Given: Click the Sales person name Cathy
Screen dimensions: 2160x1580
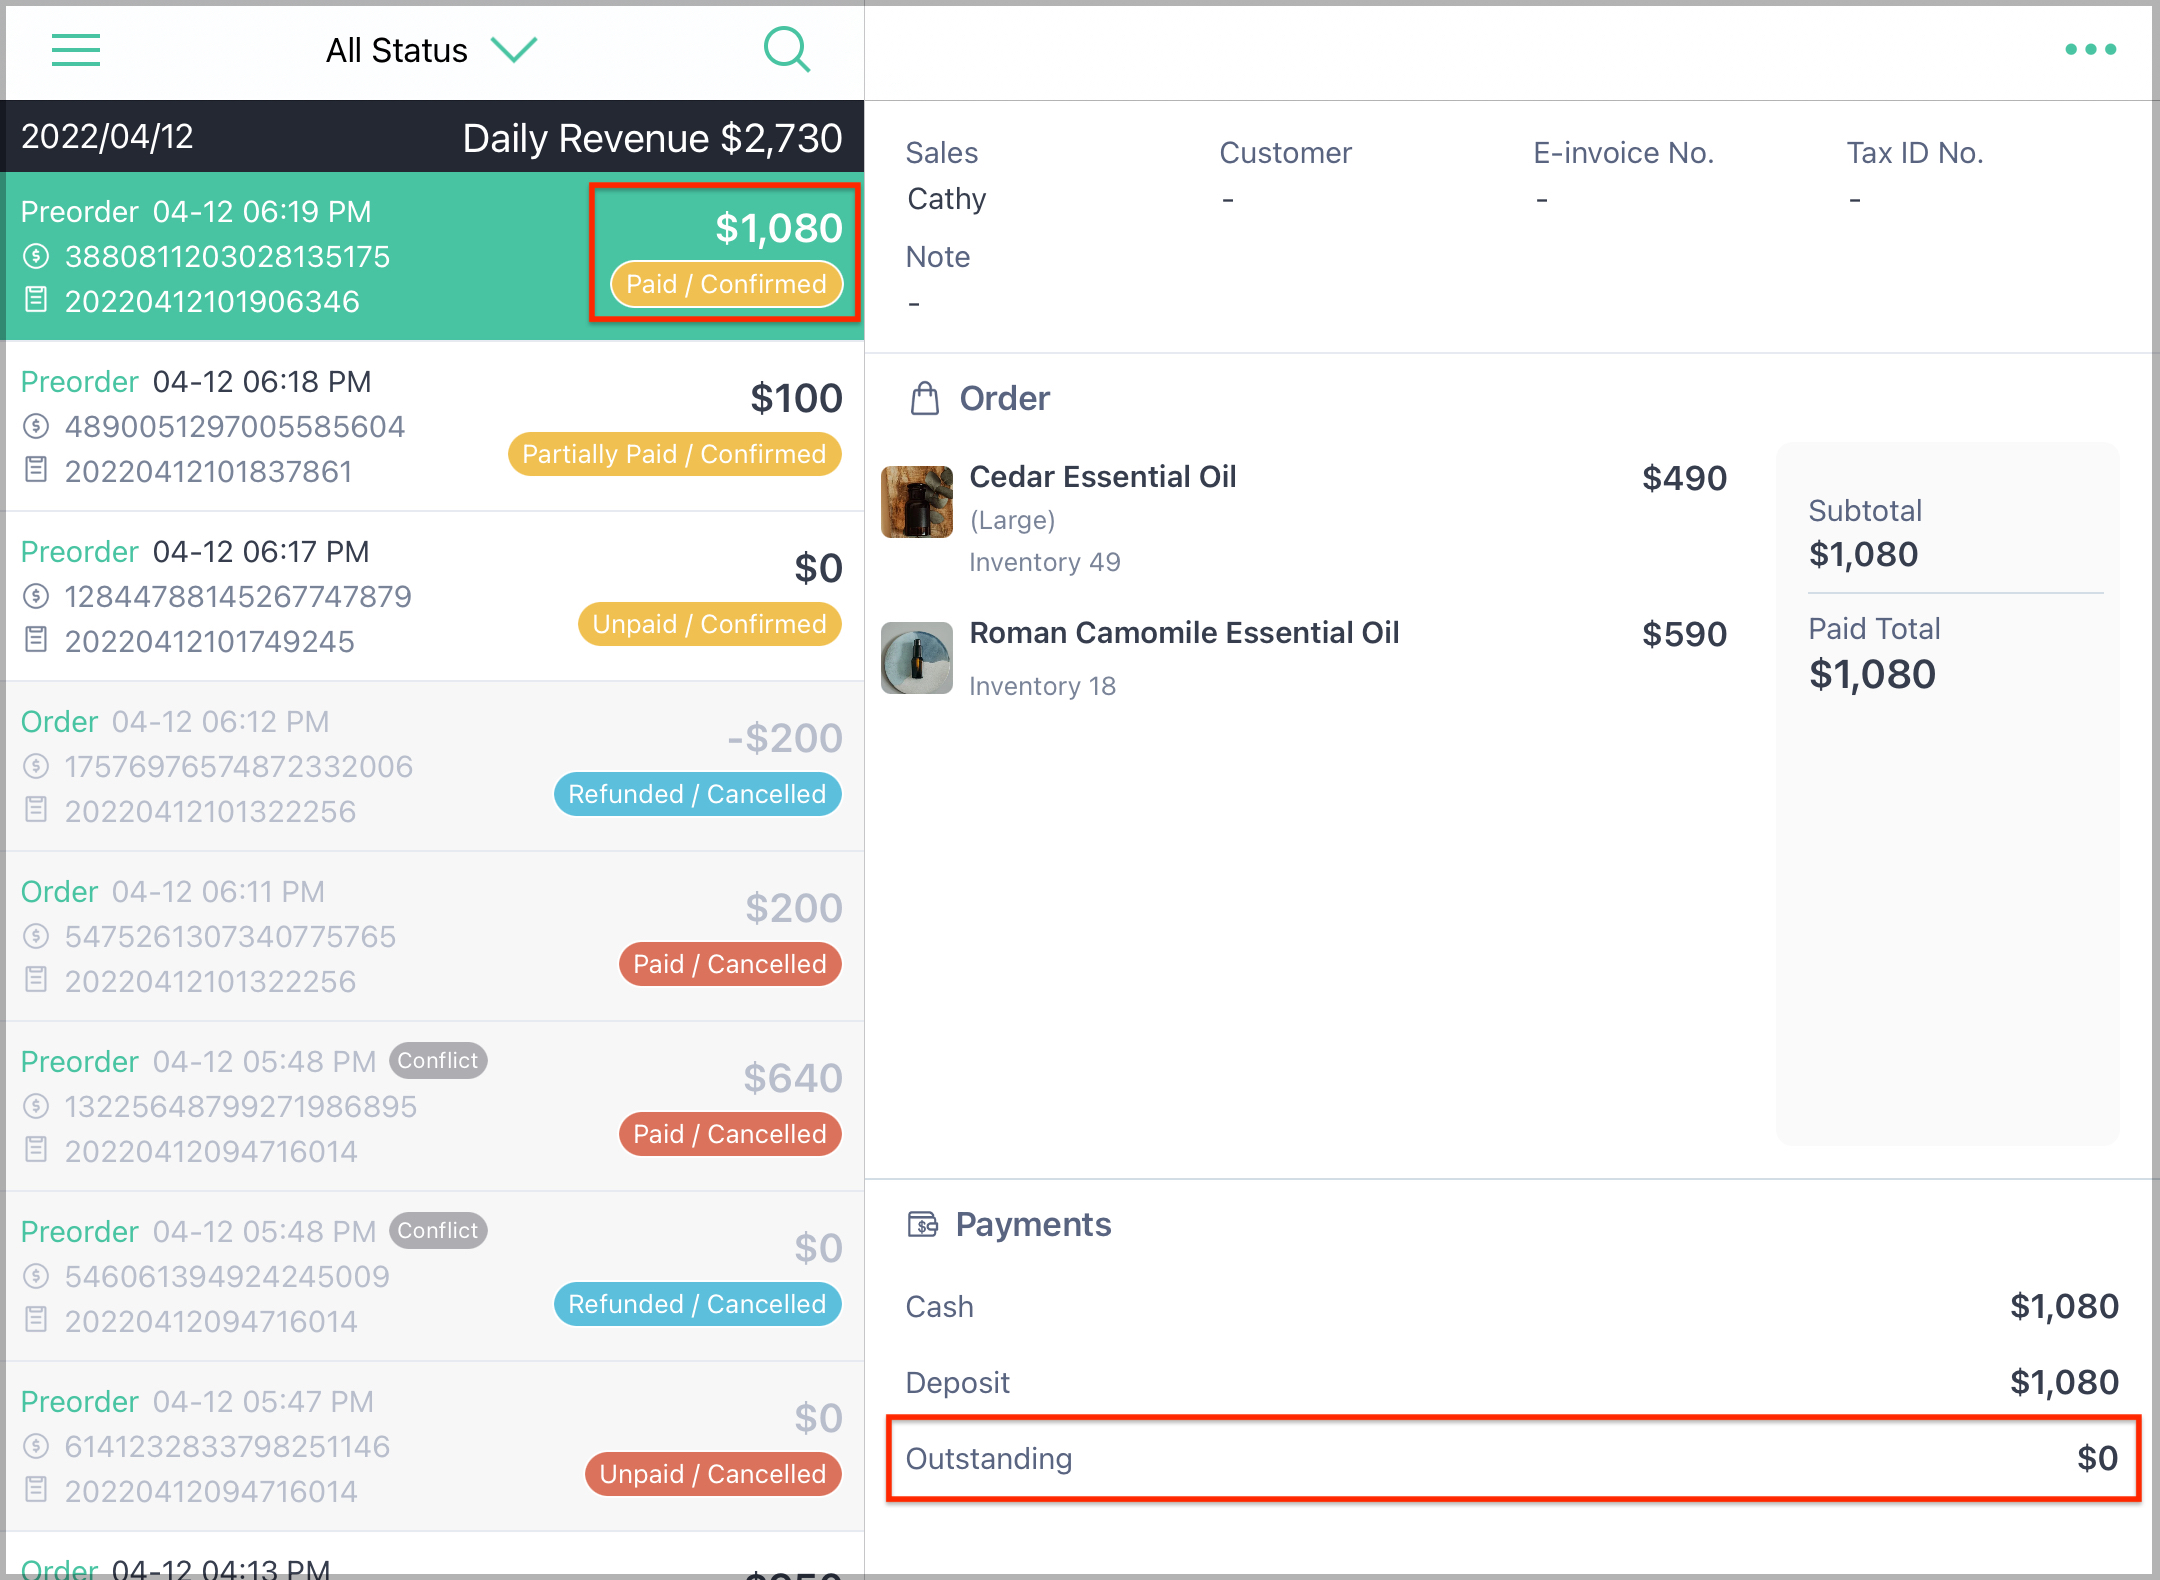Looking at the screenshot, I should pyautogui.click(x=946, y=199).
